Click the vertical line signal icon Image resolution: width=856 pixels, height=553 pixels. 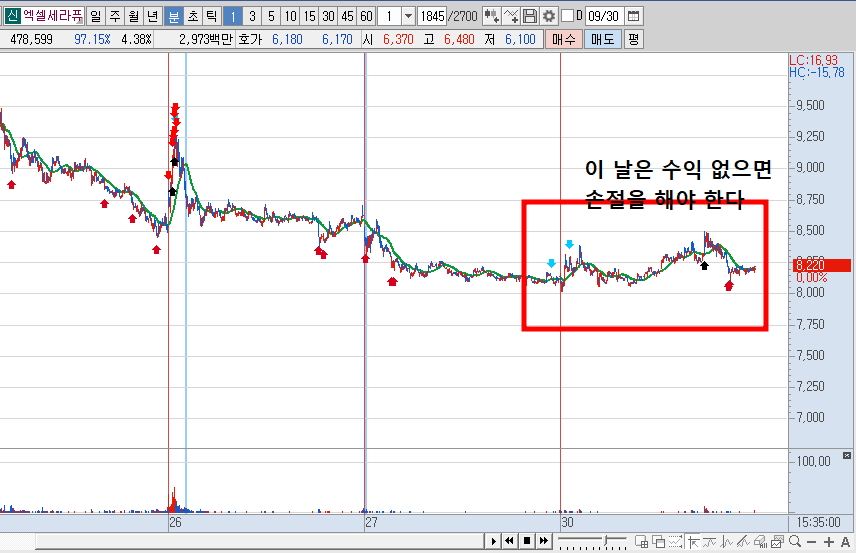pos(727,542)
